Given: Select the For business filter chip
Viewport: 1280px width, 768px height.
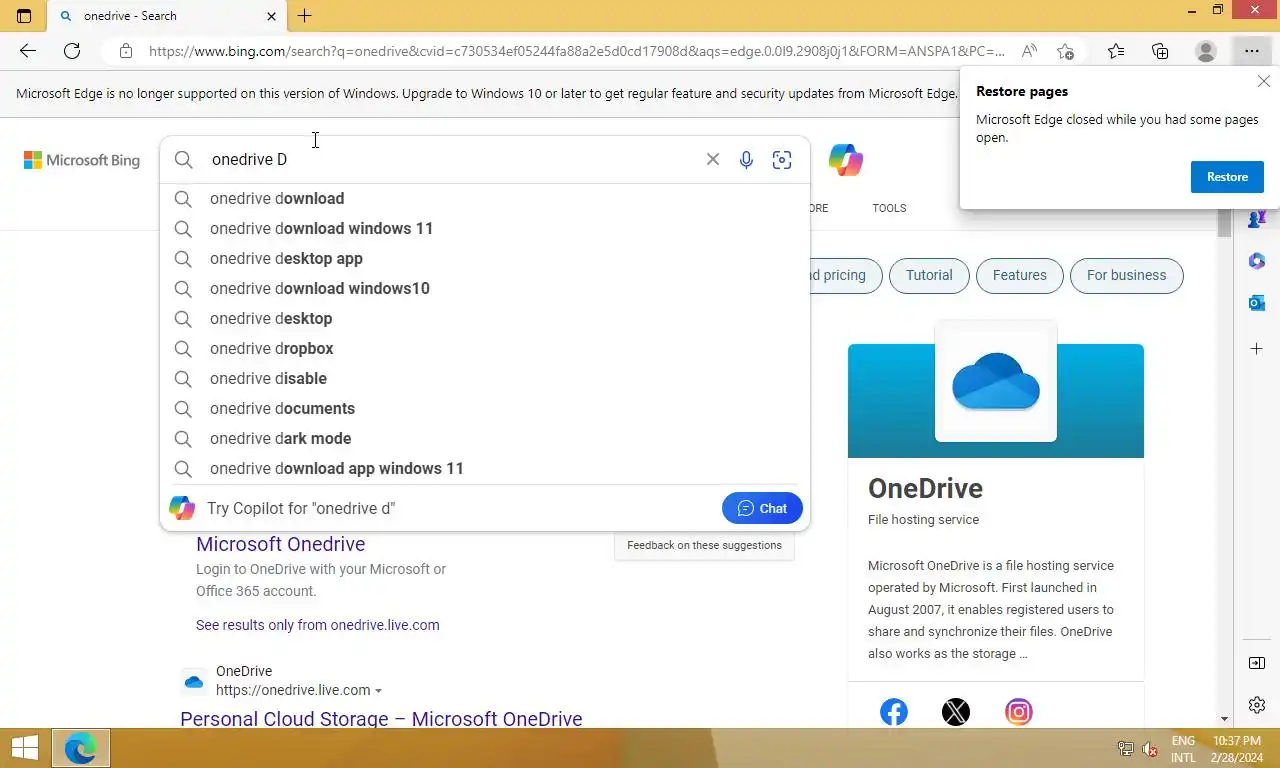Looking at the screenshot, I should click(x=1126, y=275).
